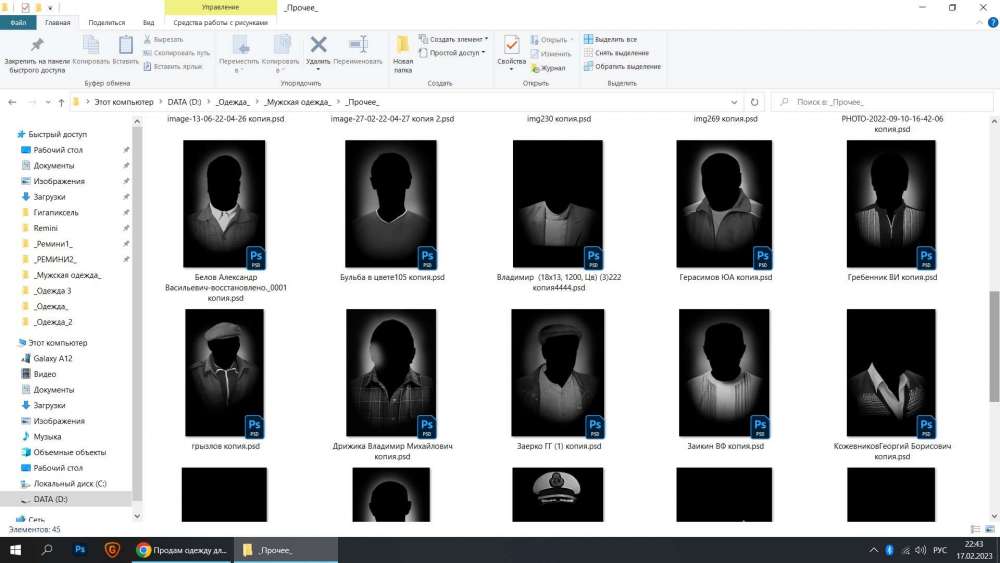Click the РУС language indicator
The width and height of the screenshot is (1000, 563).
(x=940, y=550)
